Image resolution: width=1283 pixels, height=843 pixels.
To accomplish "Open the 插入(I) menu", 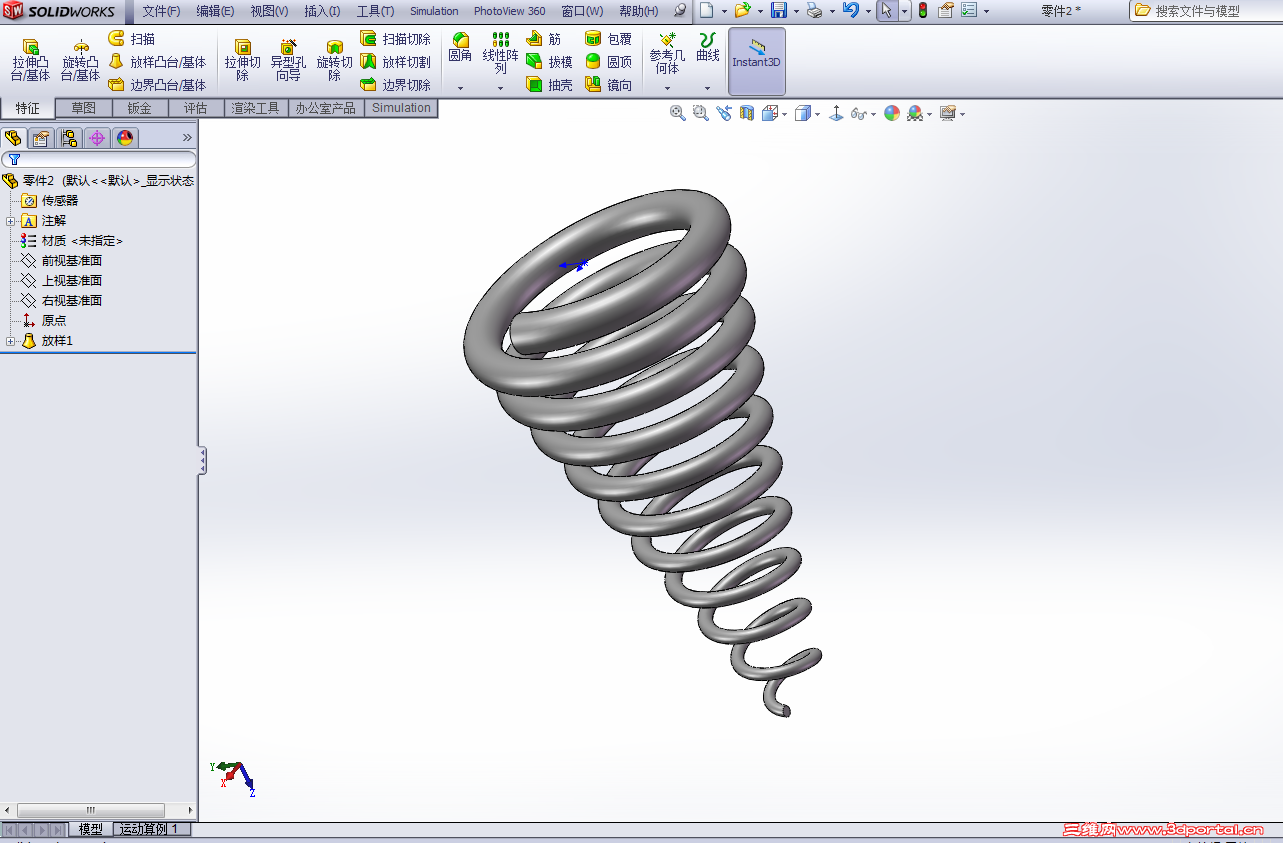I will pos(322,11).
